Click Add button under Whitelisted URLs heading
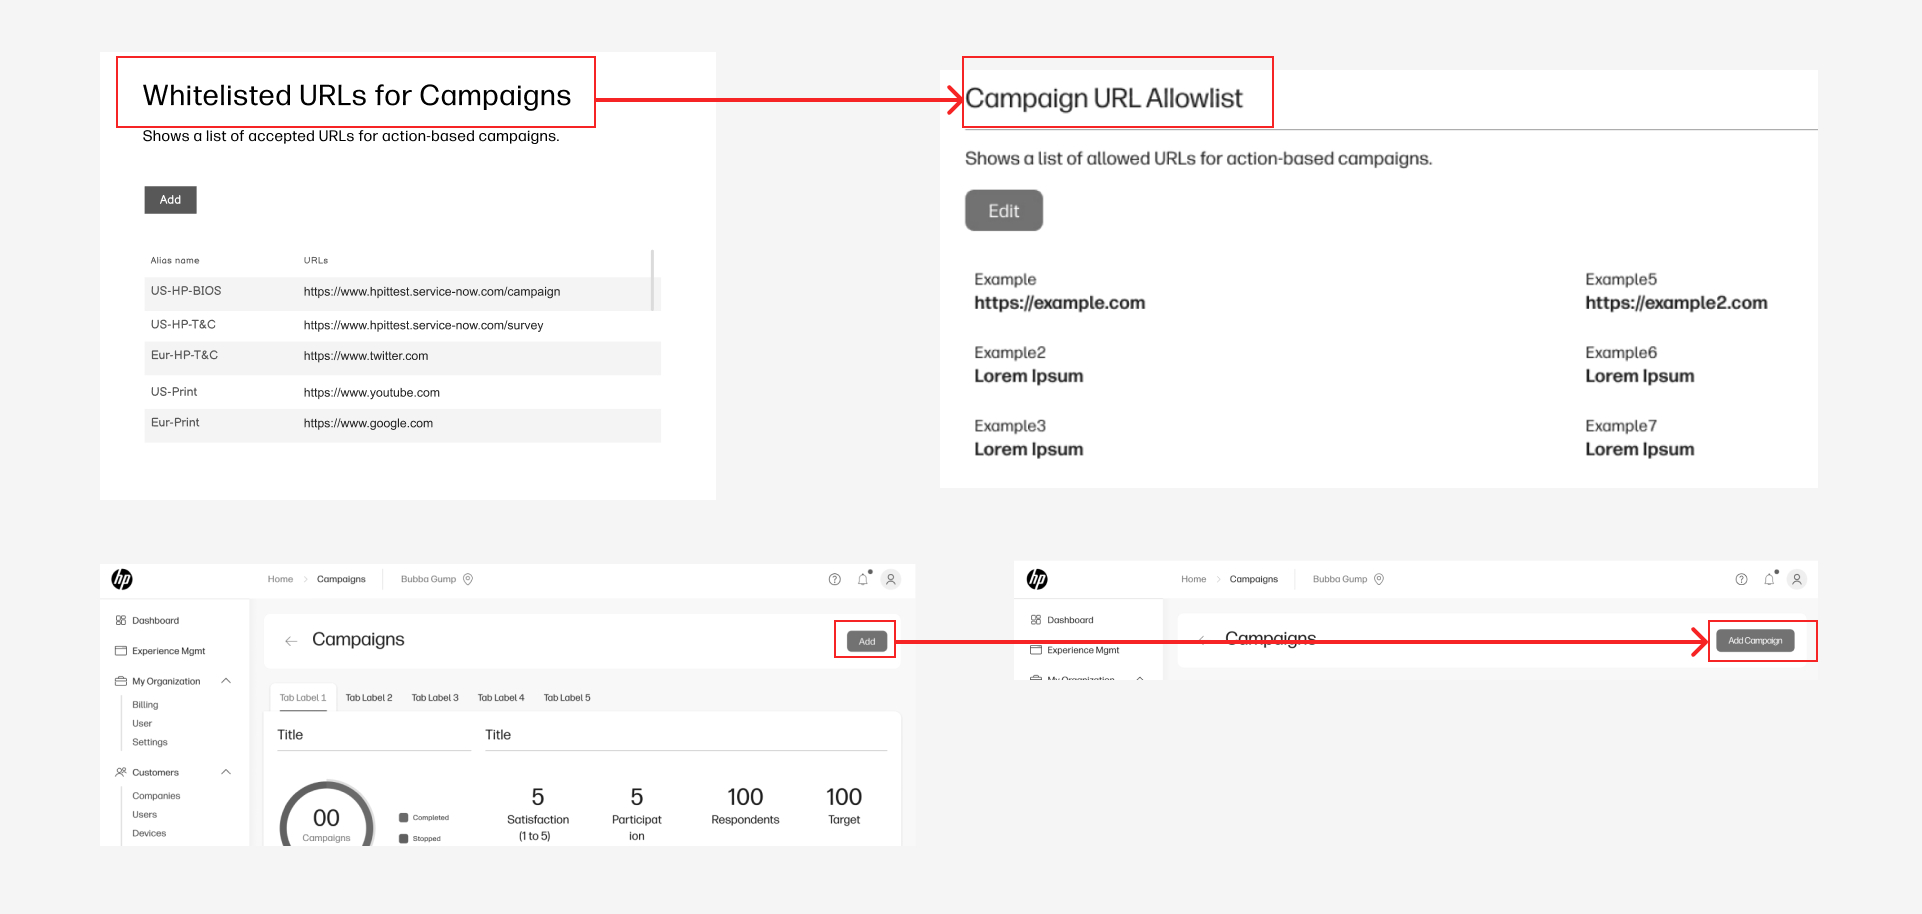The height and width of the screenshot is (914, 1922). point(170,200)
